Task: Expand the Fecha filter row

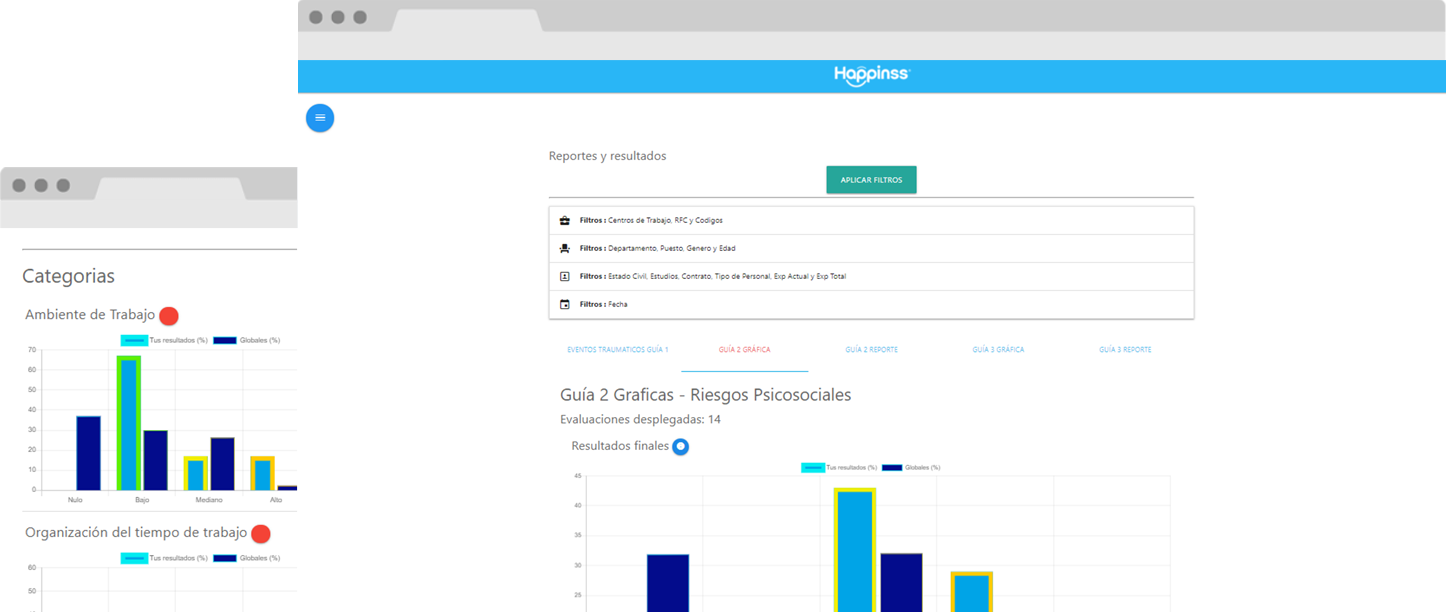Action: point(871,304)
